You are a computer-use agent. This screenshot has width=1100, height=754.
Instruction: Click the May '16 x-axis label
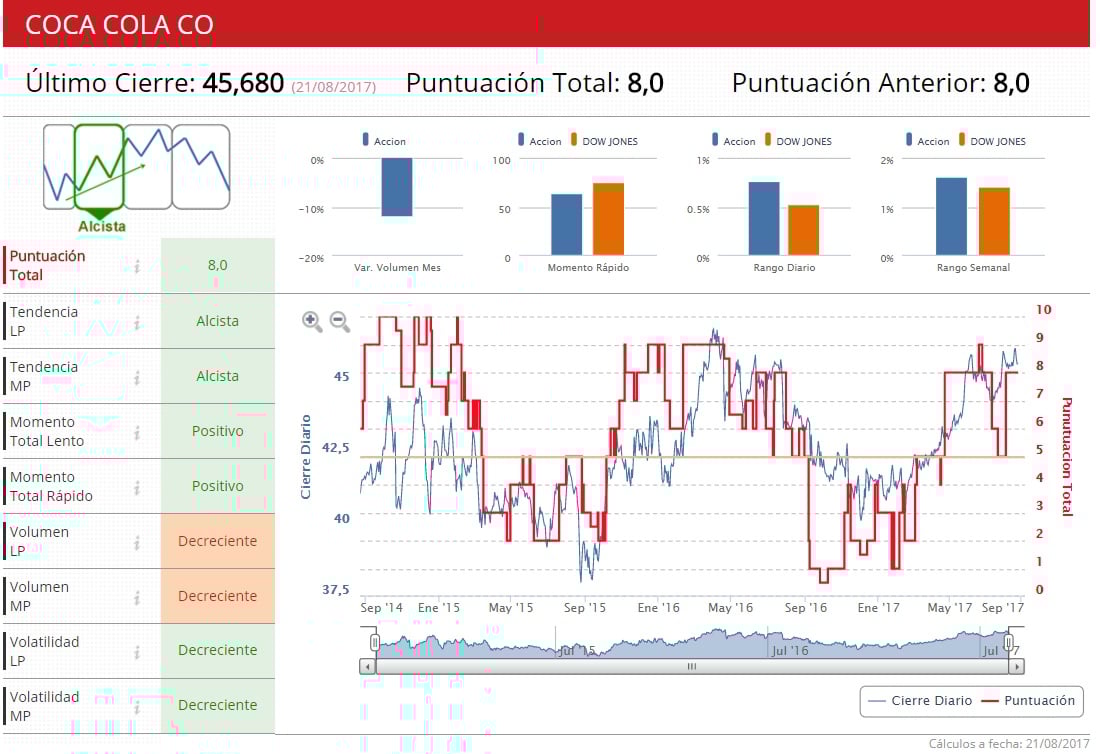[730, 607]
